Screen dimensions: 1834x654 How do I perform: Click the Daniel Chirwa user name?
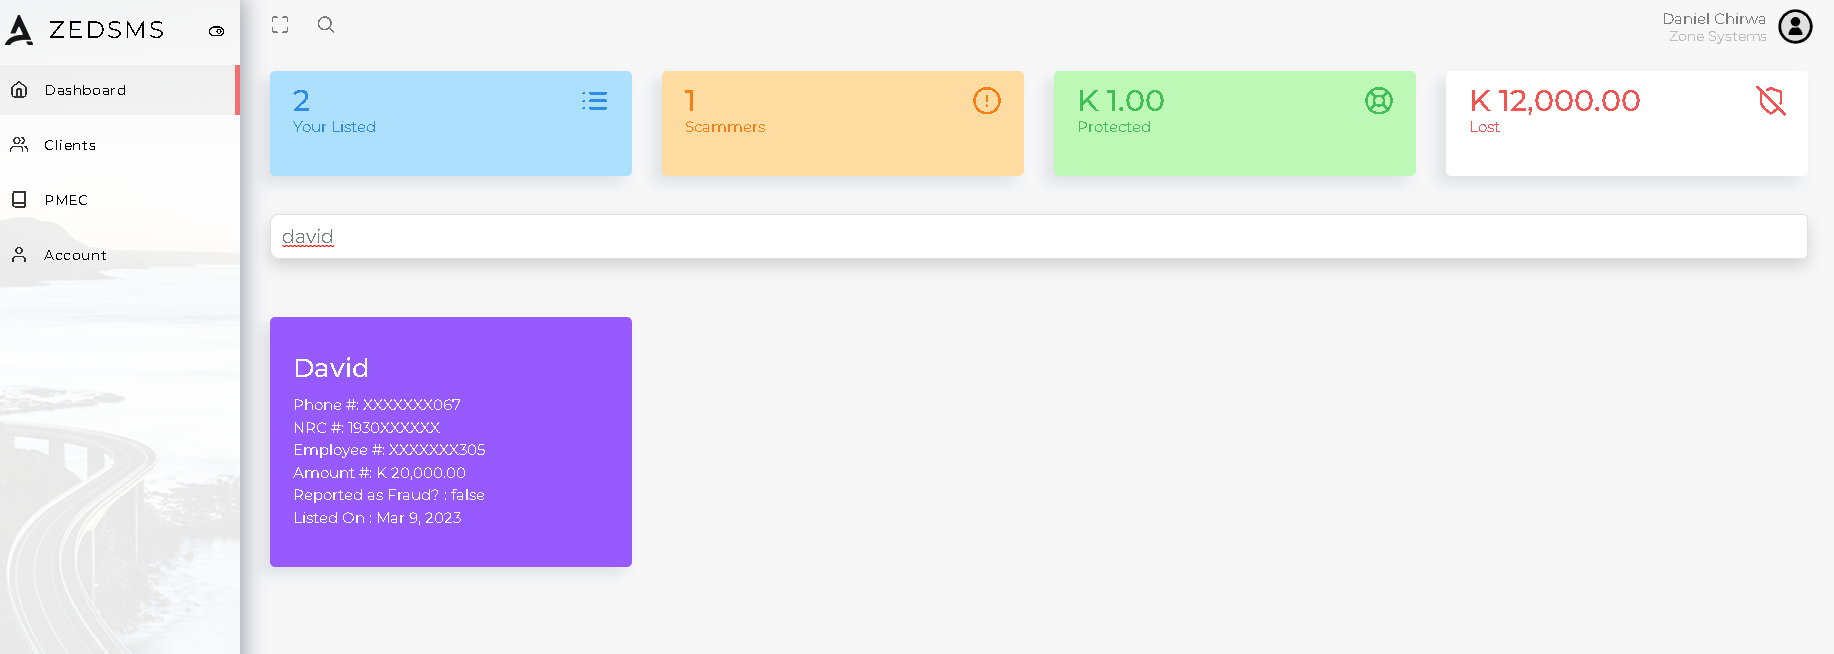1714,19
